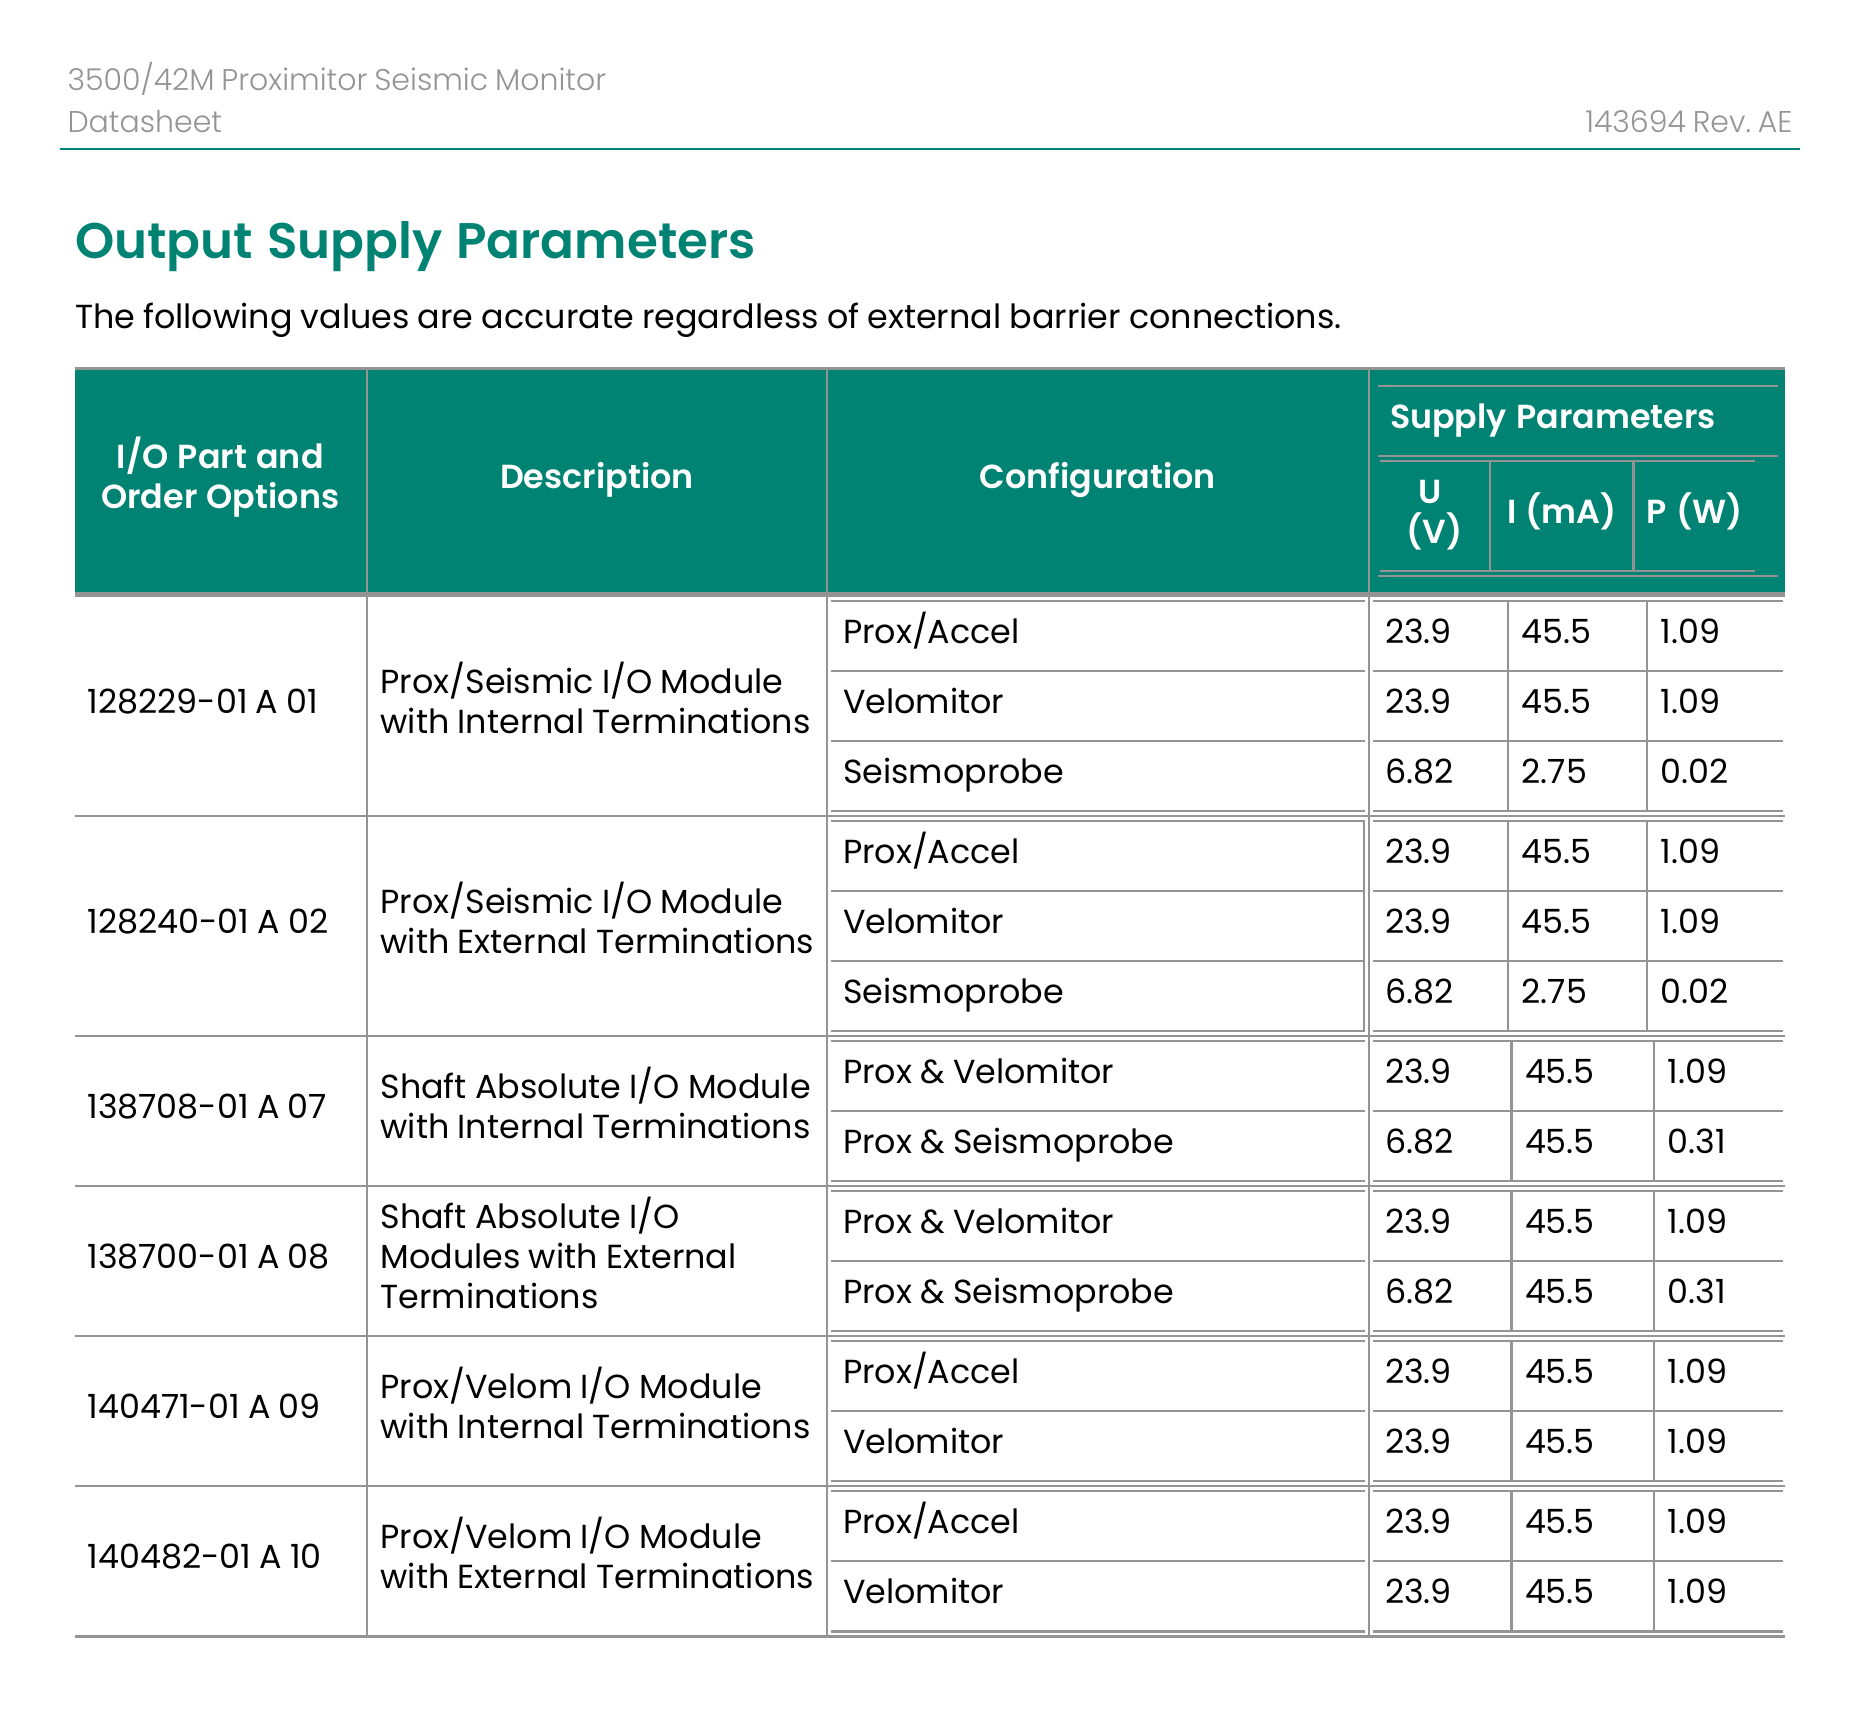Click the 0.02 power value for 128240-01 A 02 Seismoprobe

1694,992
